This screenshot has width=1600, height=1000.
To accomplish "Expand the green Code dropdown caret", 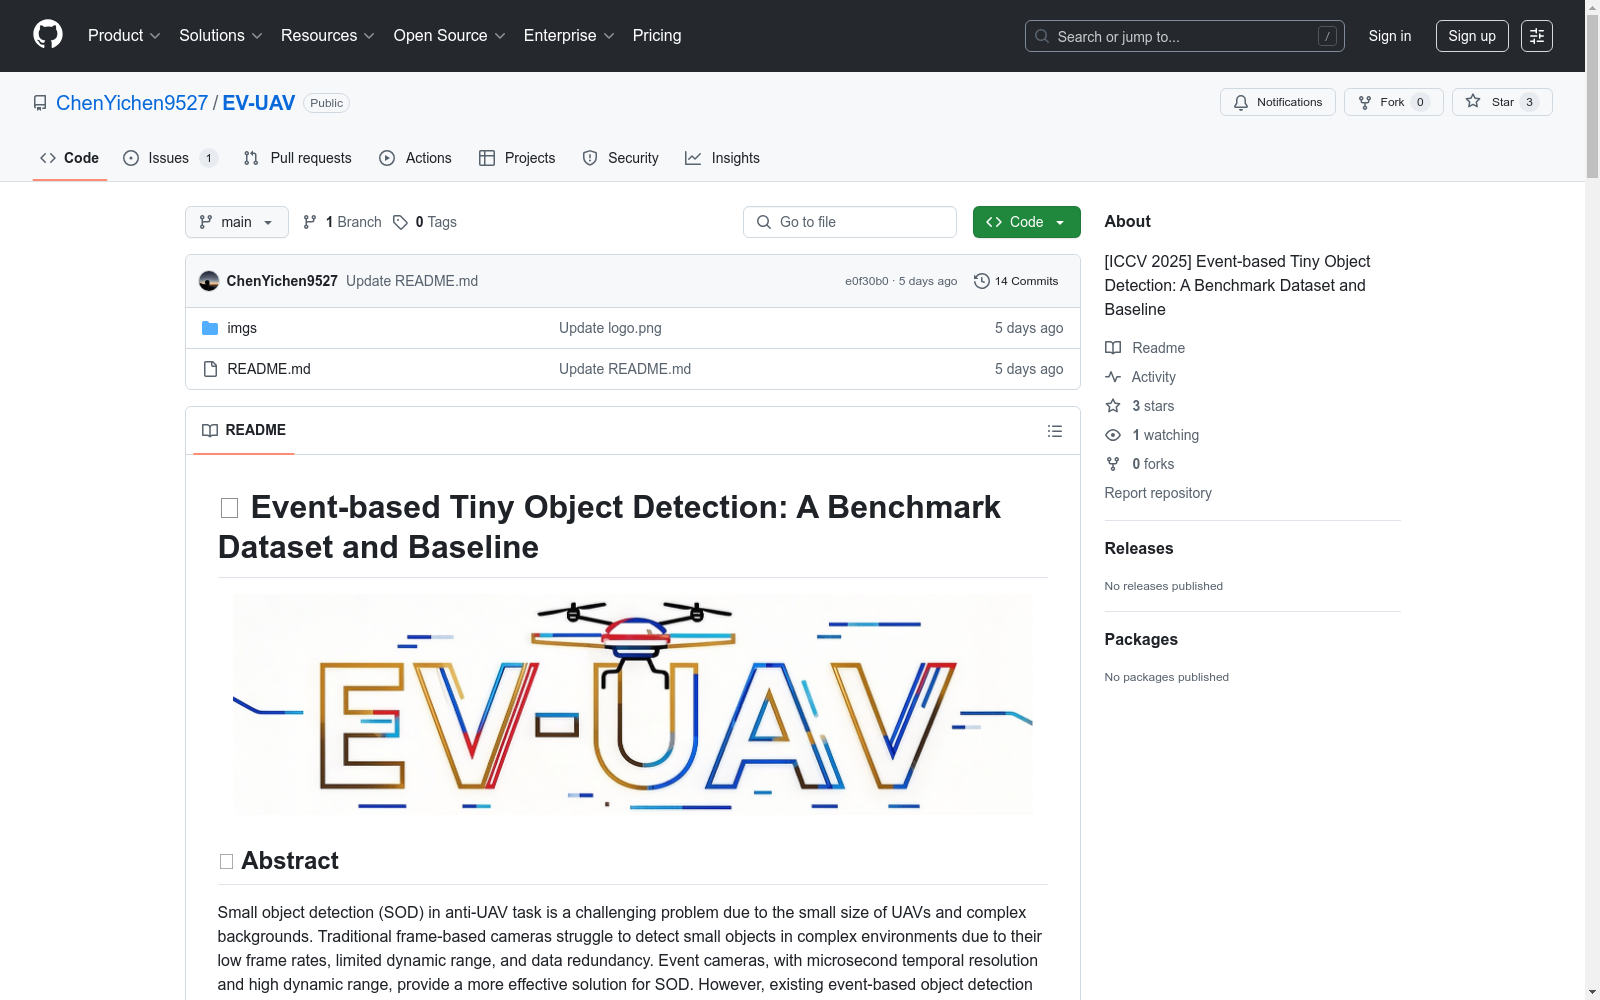I will click(1060, 222).
